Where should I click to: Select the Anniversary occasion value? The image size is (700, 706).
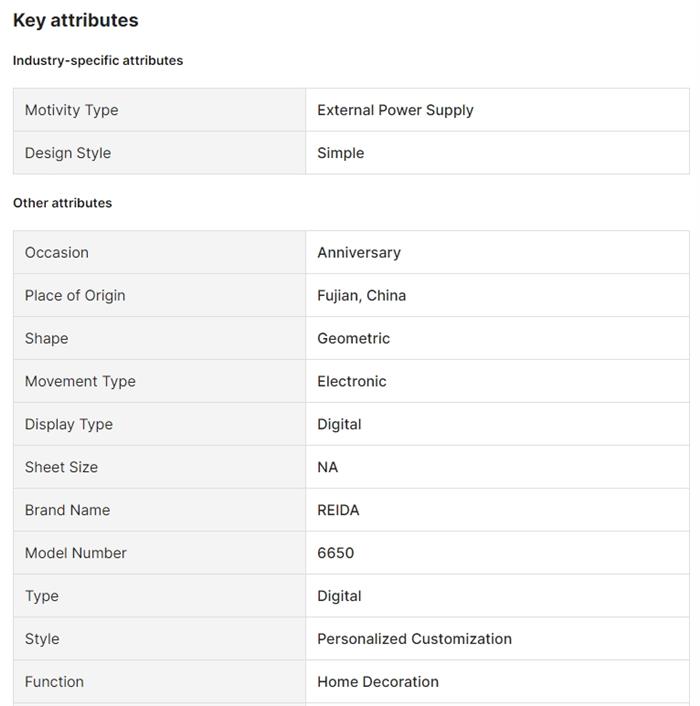(x=359, y=253)
